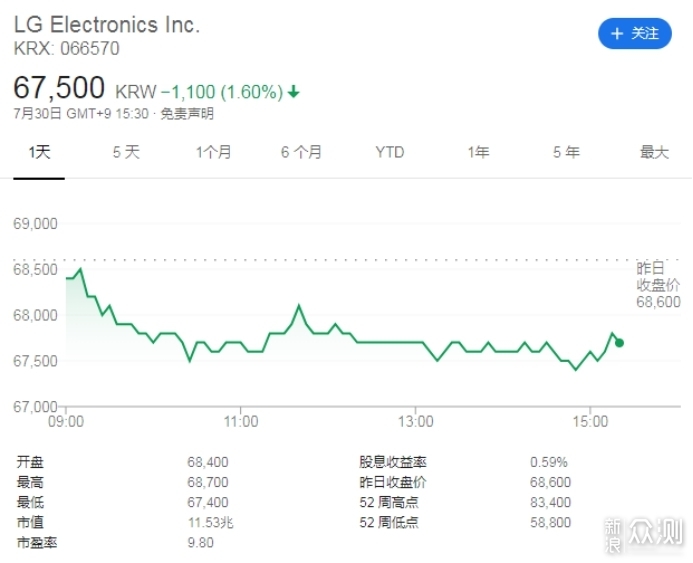Click the 11:00 time axis label
693x563 pixels.
click(241, 421)
